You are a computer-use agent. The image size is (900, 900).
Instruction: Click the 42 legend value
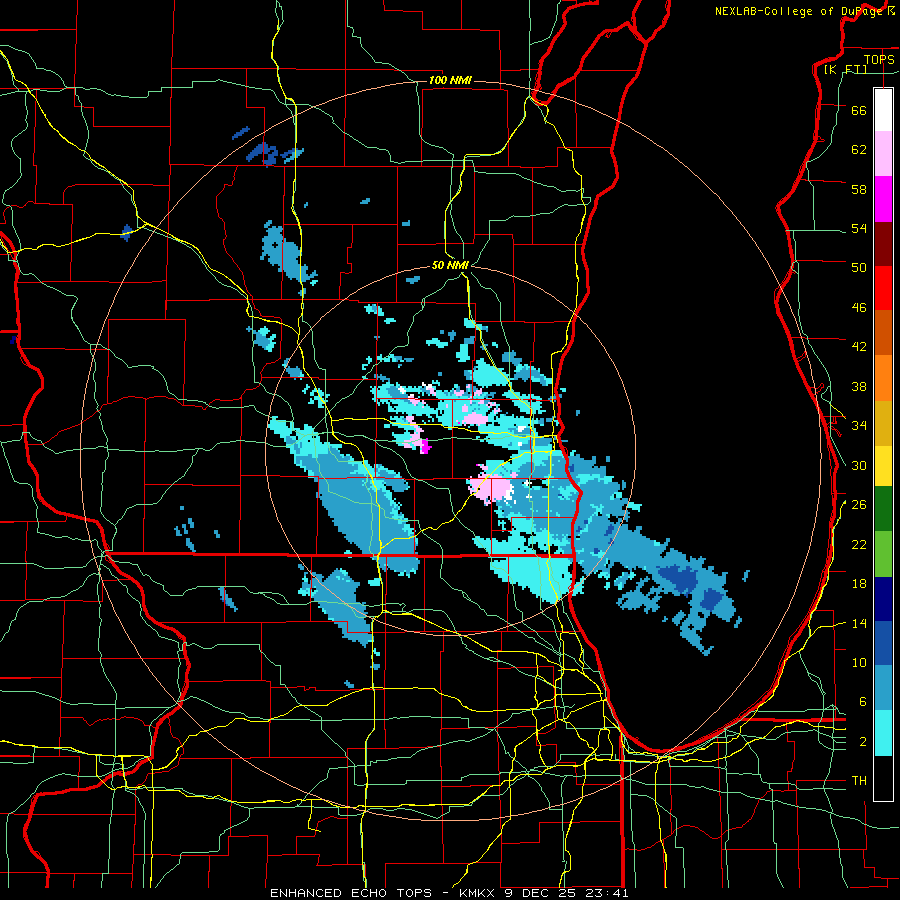pos(859,347)
